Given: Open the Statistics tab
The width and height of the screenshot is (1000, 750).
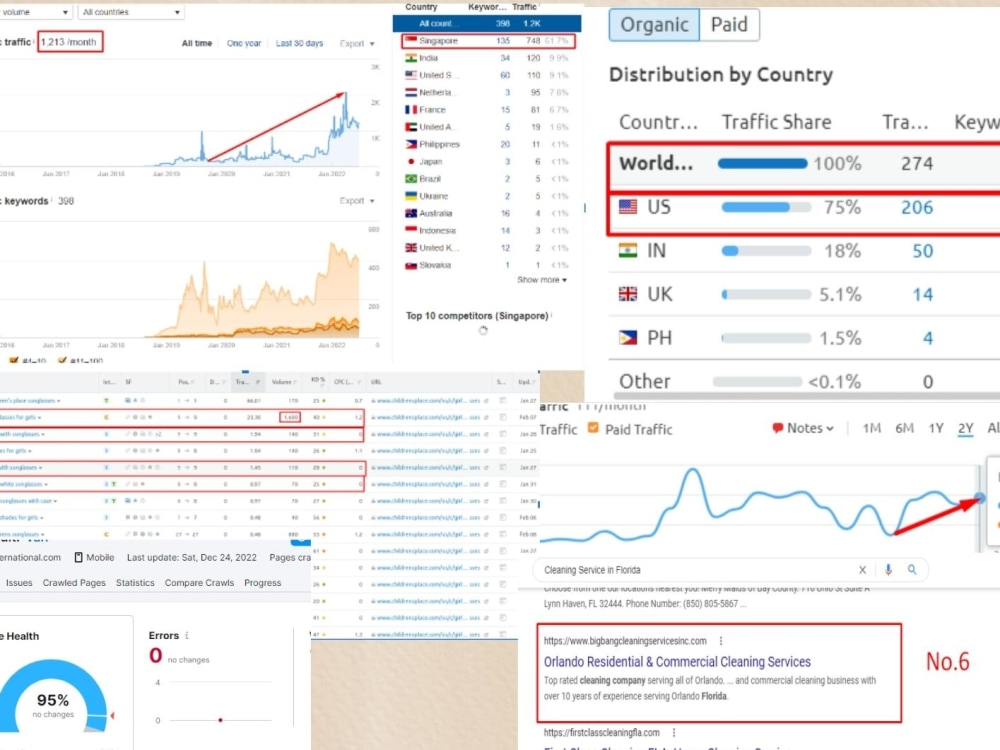Looking at the screenshot, I should [135, 583].
